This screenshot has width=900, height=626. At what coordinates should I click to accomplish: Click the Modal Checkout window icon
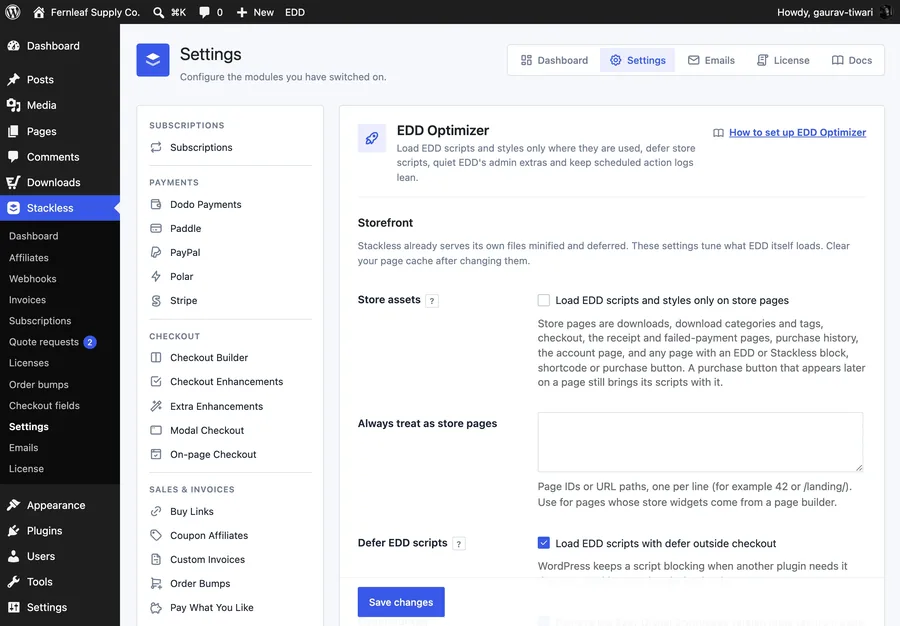click(x=156, y=430)
